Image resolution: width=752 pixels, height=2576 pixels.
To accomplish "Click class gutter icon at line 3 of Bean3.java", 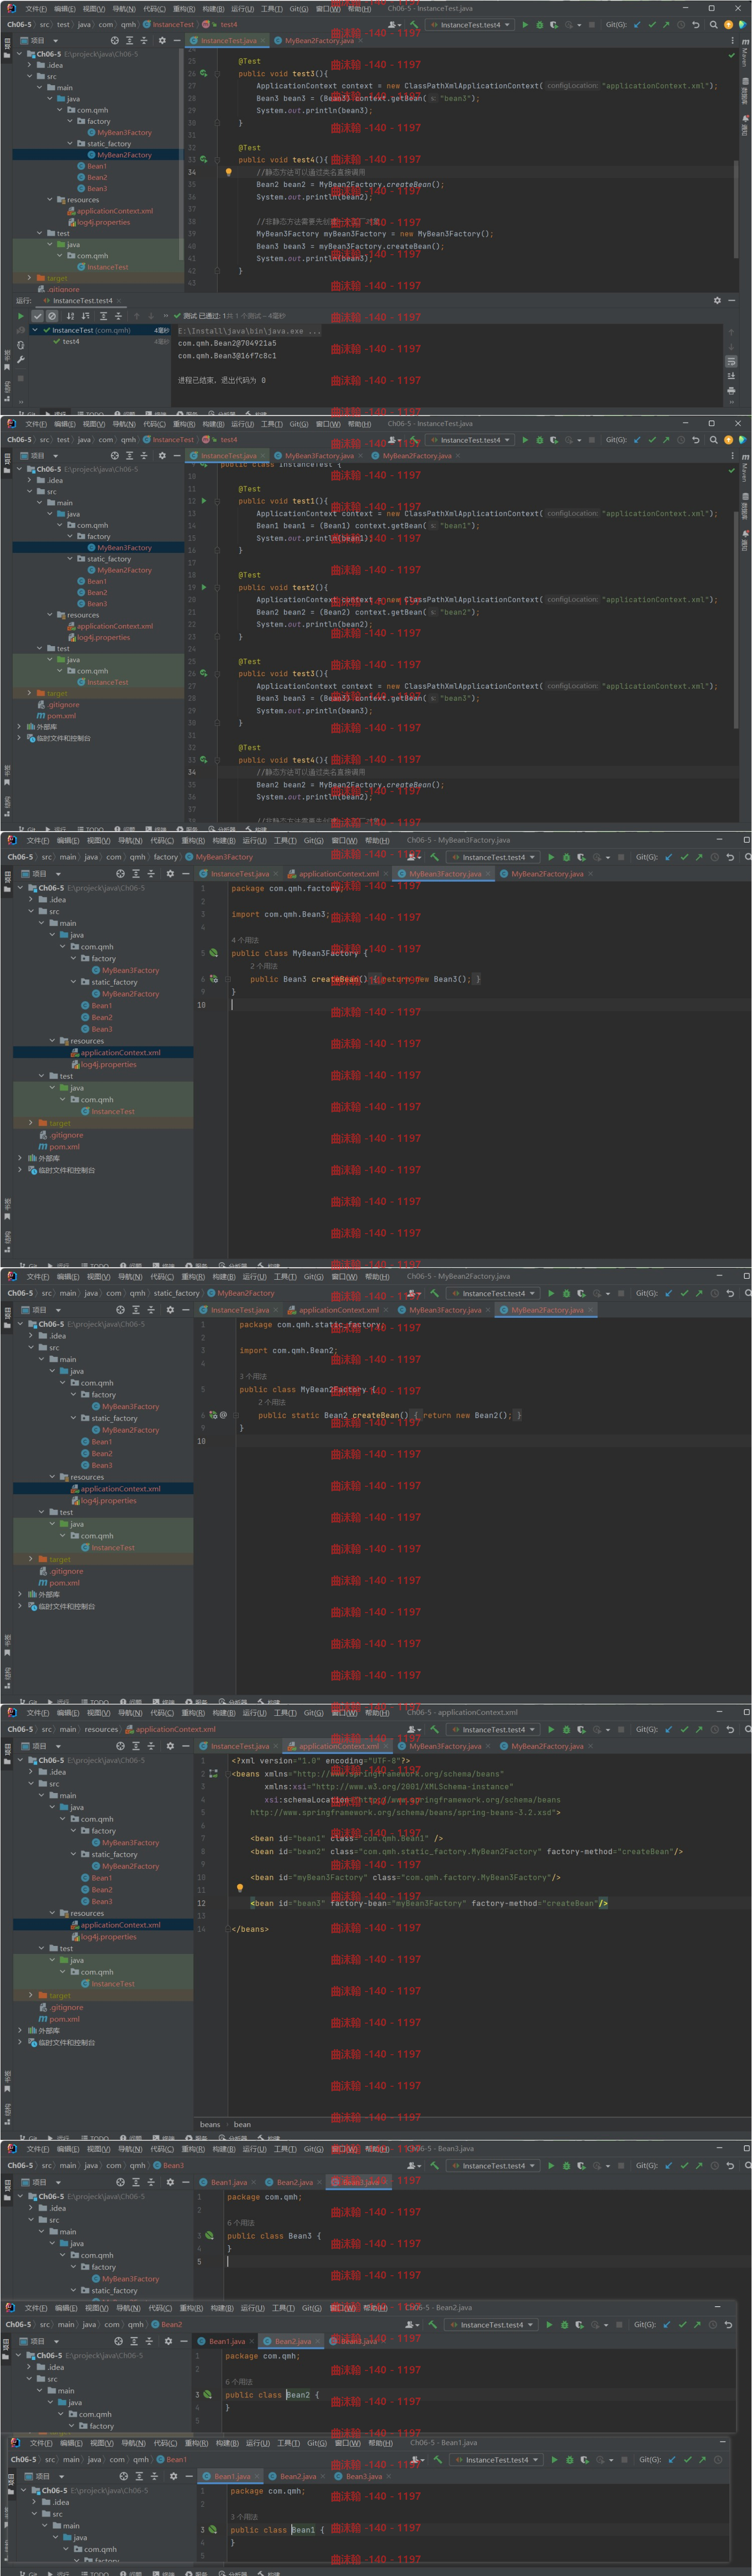I will [x=209, y=2235].
